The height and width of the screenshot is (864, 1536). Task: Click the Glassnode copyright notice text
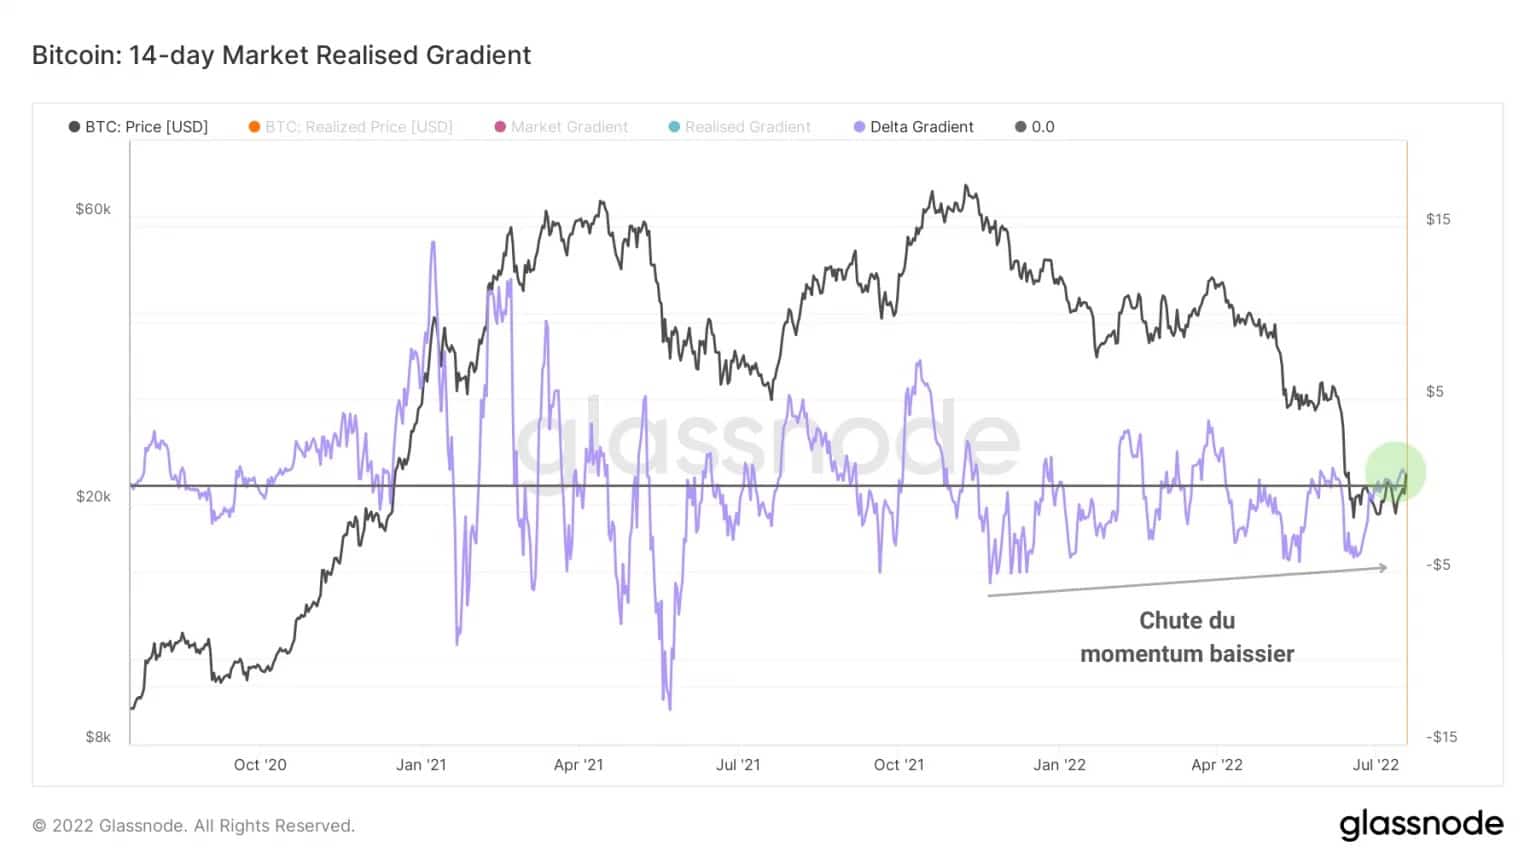pyautogui.click(x=194, y=826)
